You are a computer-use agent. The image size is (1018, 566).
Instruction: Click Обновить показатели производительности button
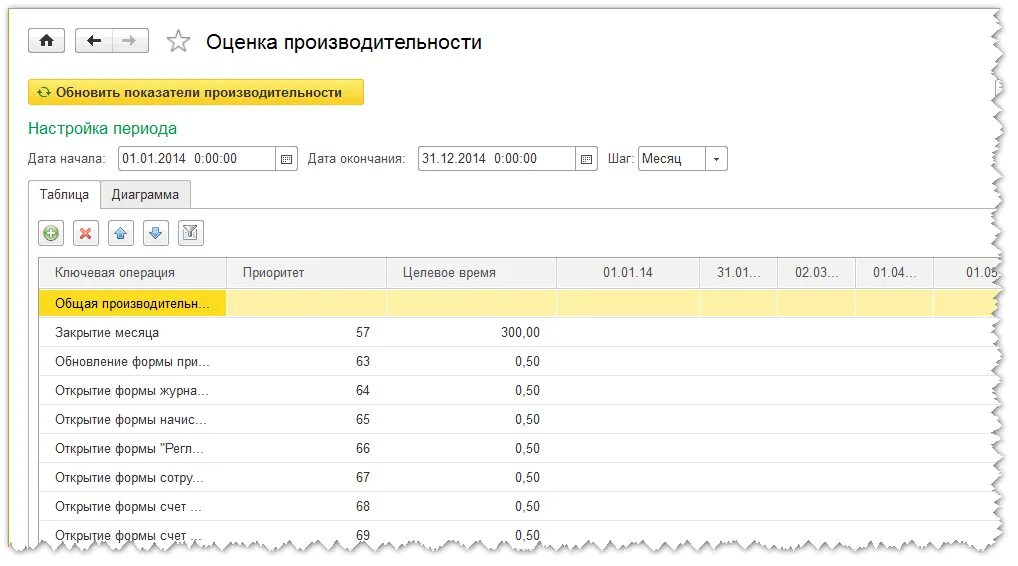tap(196, 92)
